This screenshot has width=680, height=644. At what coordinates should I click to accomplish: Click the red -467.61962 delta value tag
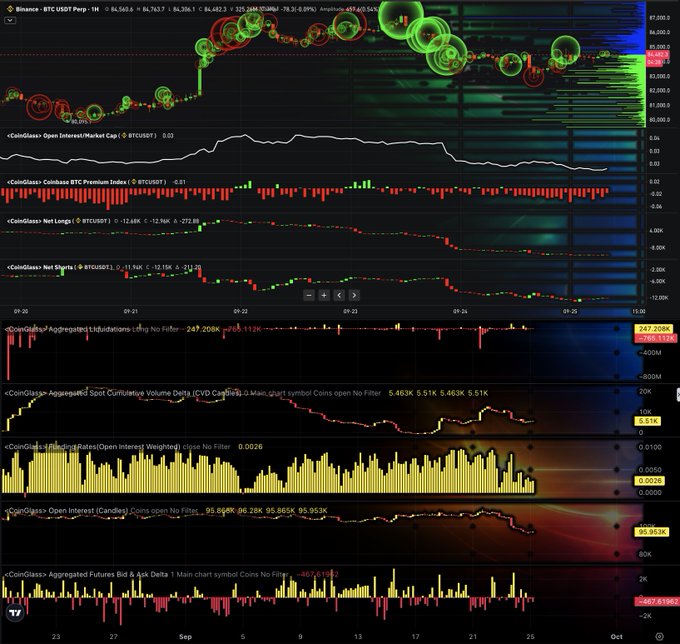(657, 602)
